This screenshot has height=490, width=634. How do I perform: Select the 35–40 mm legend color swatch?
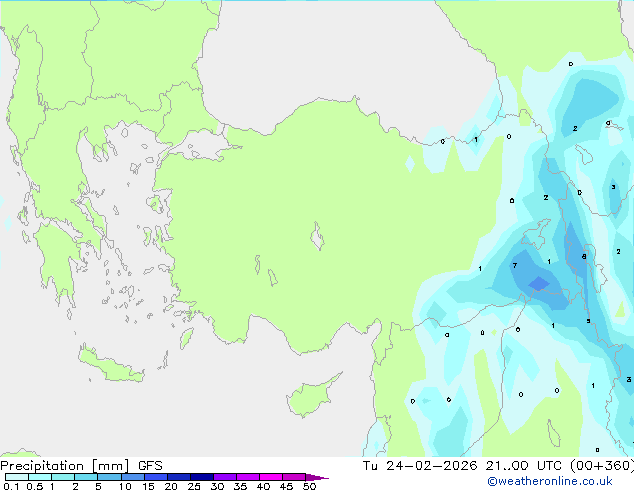pyautogui.click(x=248, y=477)
